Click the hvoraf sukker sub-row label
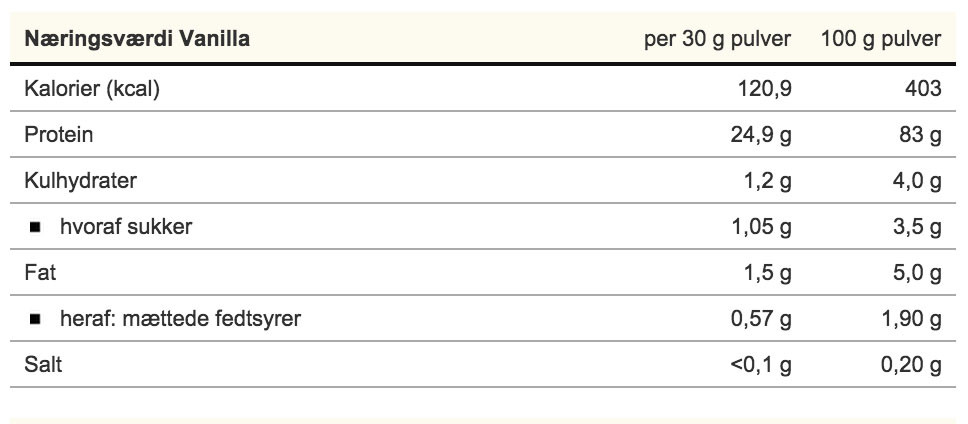Screen dimensions: 968x424 tap(126, 227)
